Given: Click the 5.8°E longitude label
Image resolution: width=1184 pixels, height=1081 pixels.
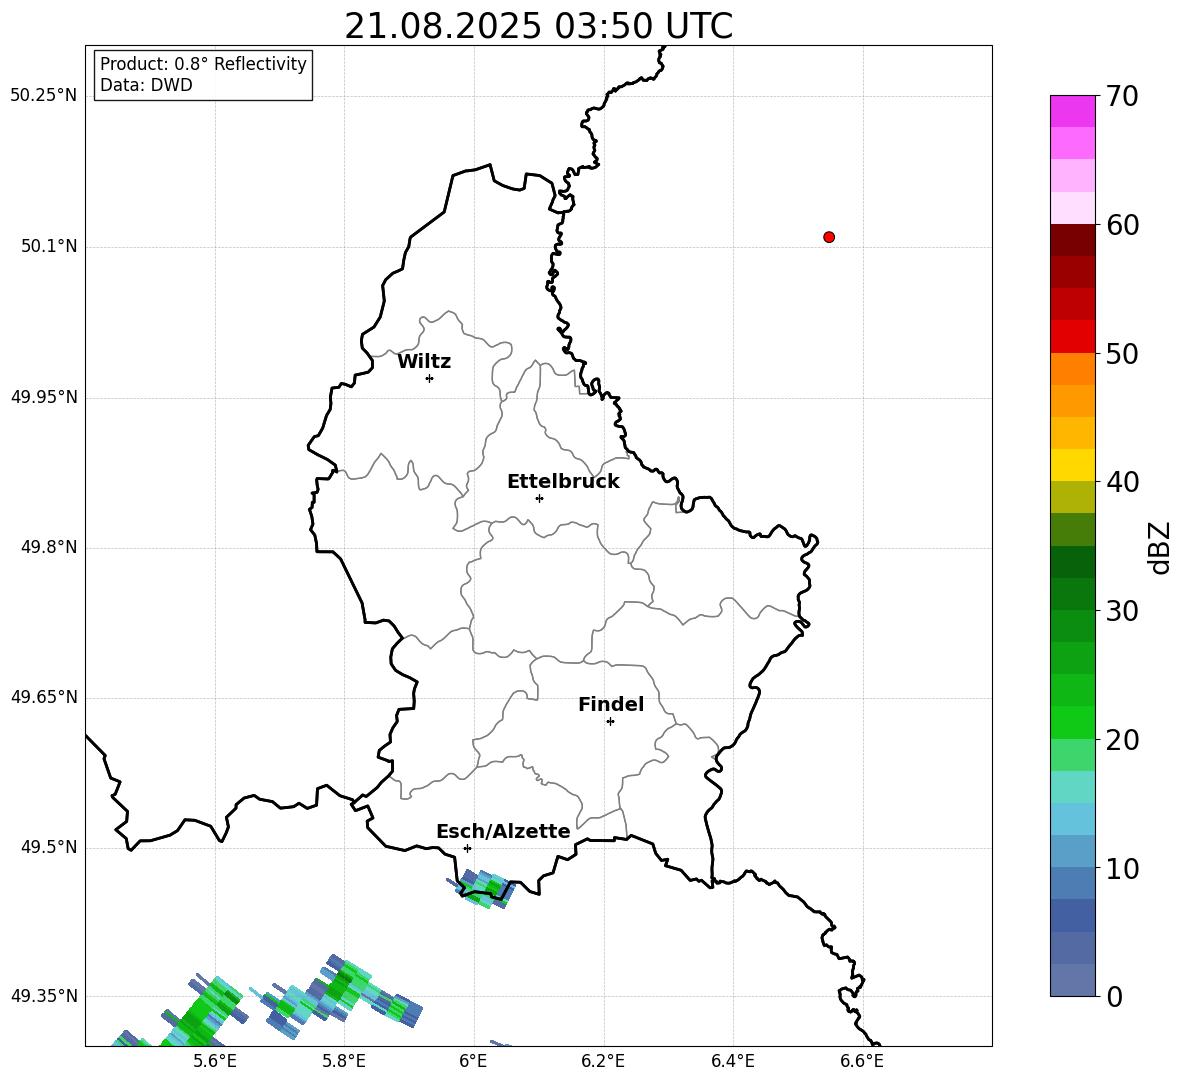Looking at the screenshot, I should click(x=344, y=1062).
